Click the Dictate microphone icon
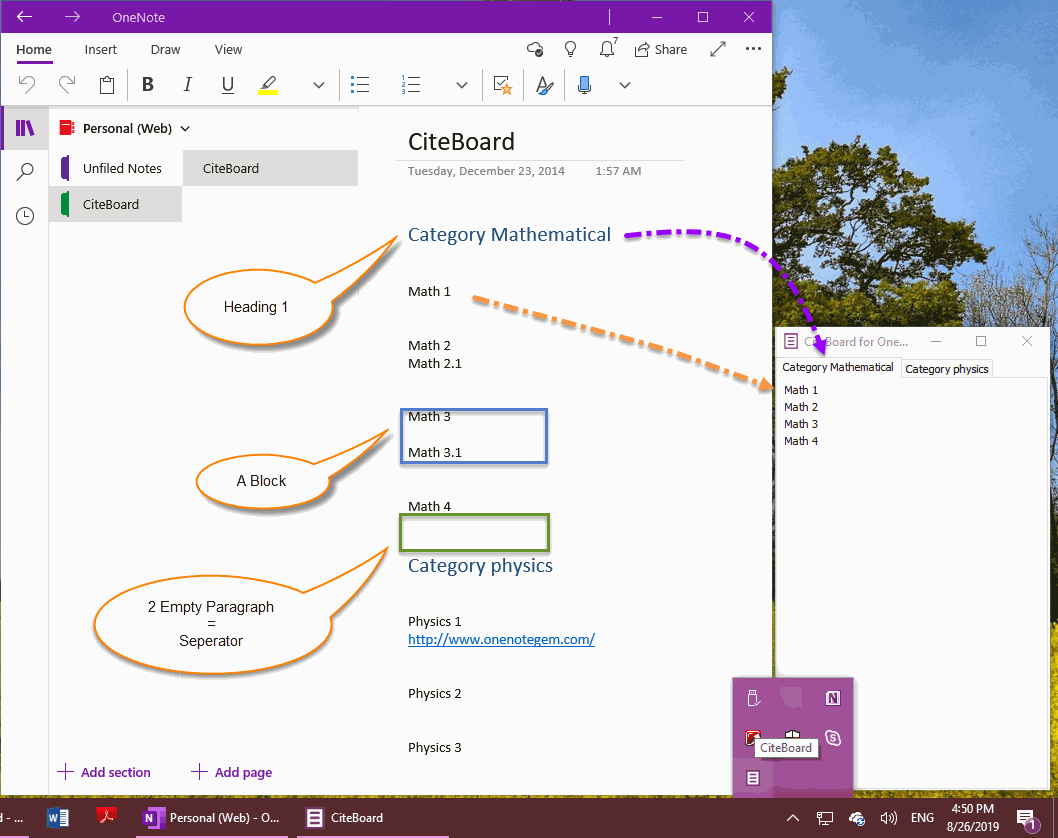The width and height of the screenshot is (1058, 838). click(x=584, y=85)
